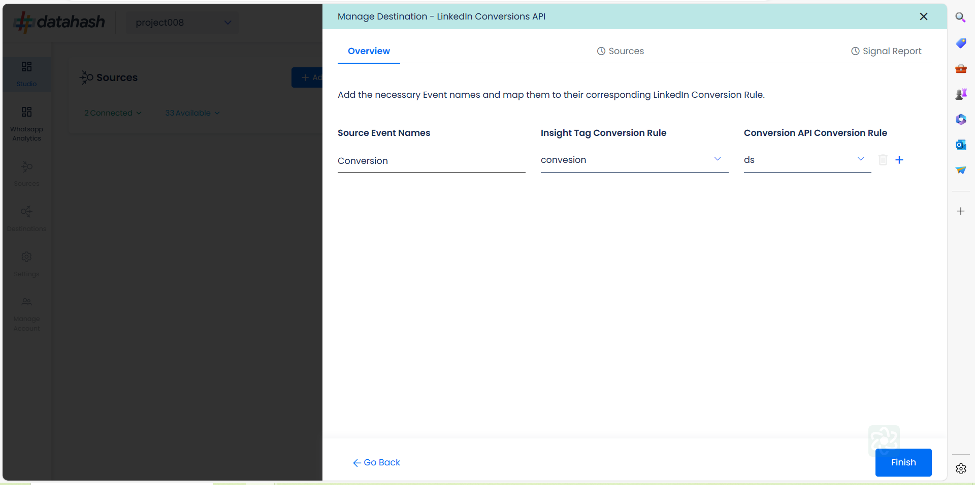Open Destinations in the left navigation
The height and width of the screenshot is (485, 977).
pyautogui.click(x=26, y=218)
